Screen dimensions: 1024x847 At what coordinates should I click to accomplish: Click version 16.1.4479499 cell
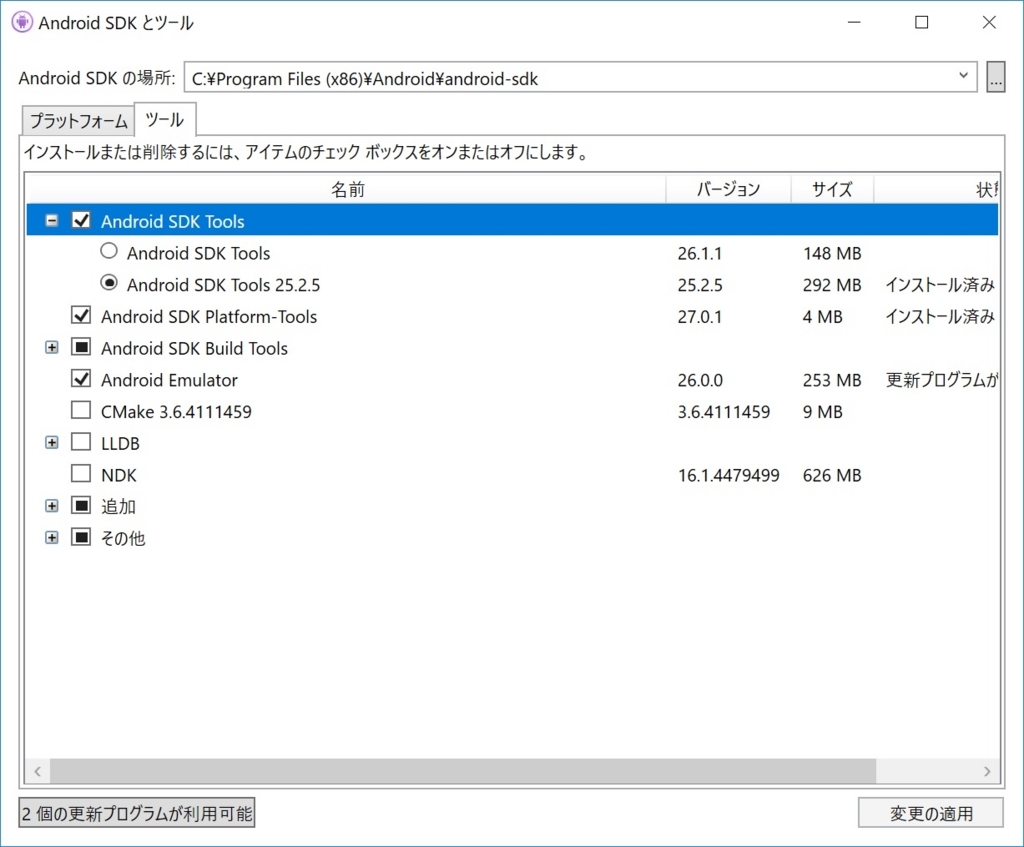coord(728,475)
